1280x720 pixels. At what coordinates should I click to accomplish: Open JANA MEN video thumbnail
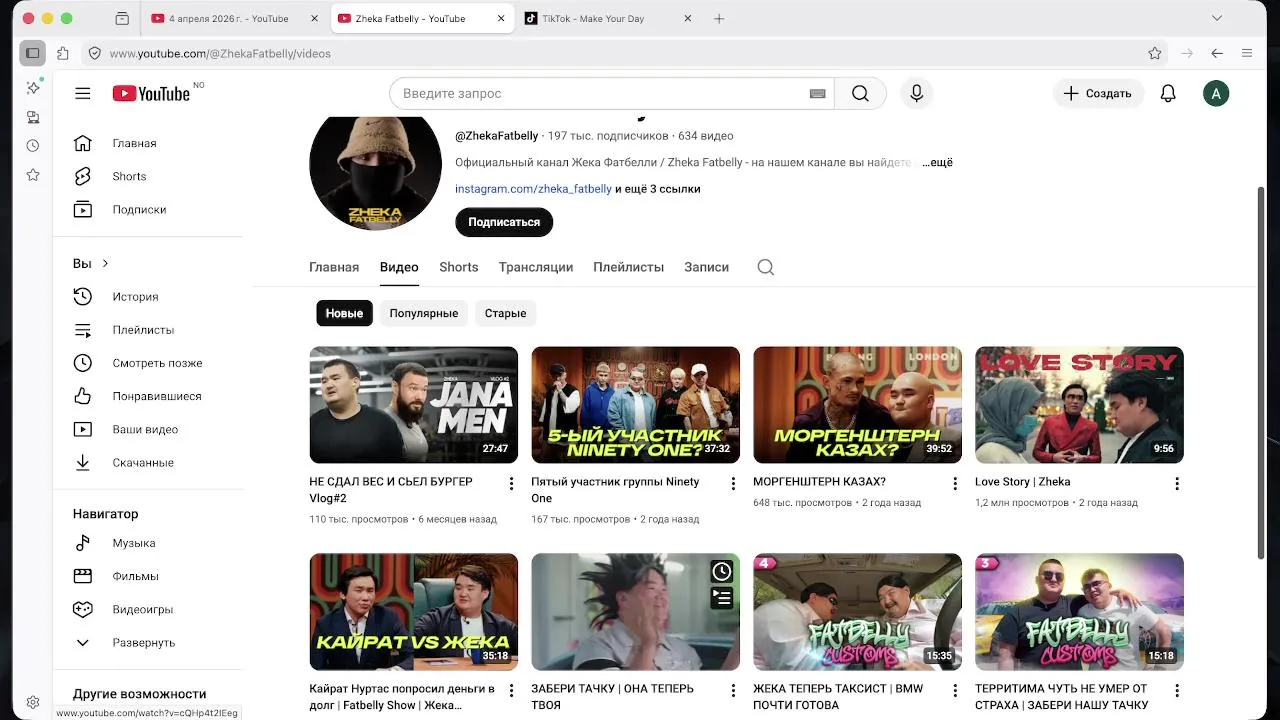(413, 404)
